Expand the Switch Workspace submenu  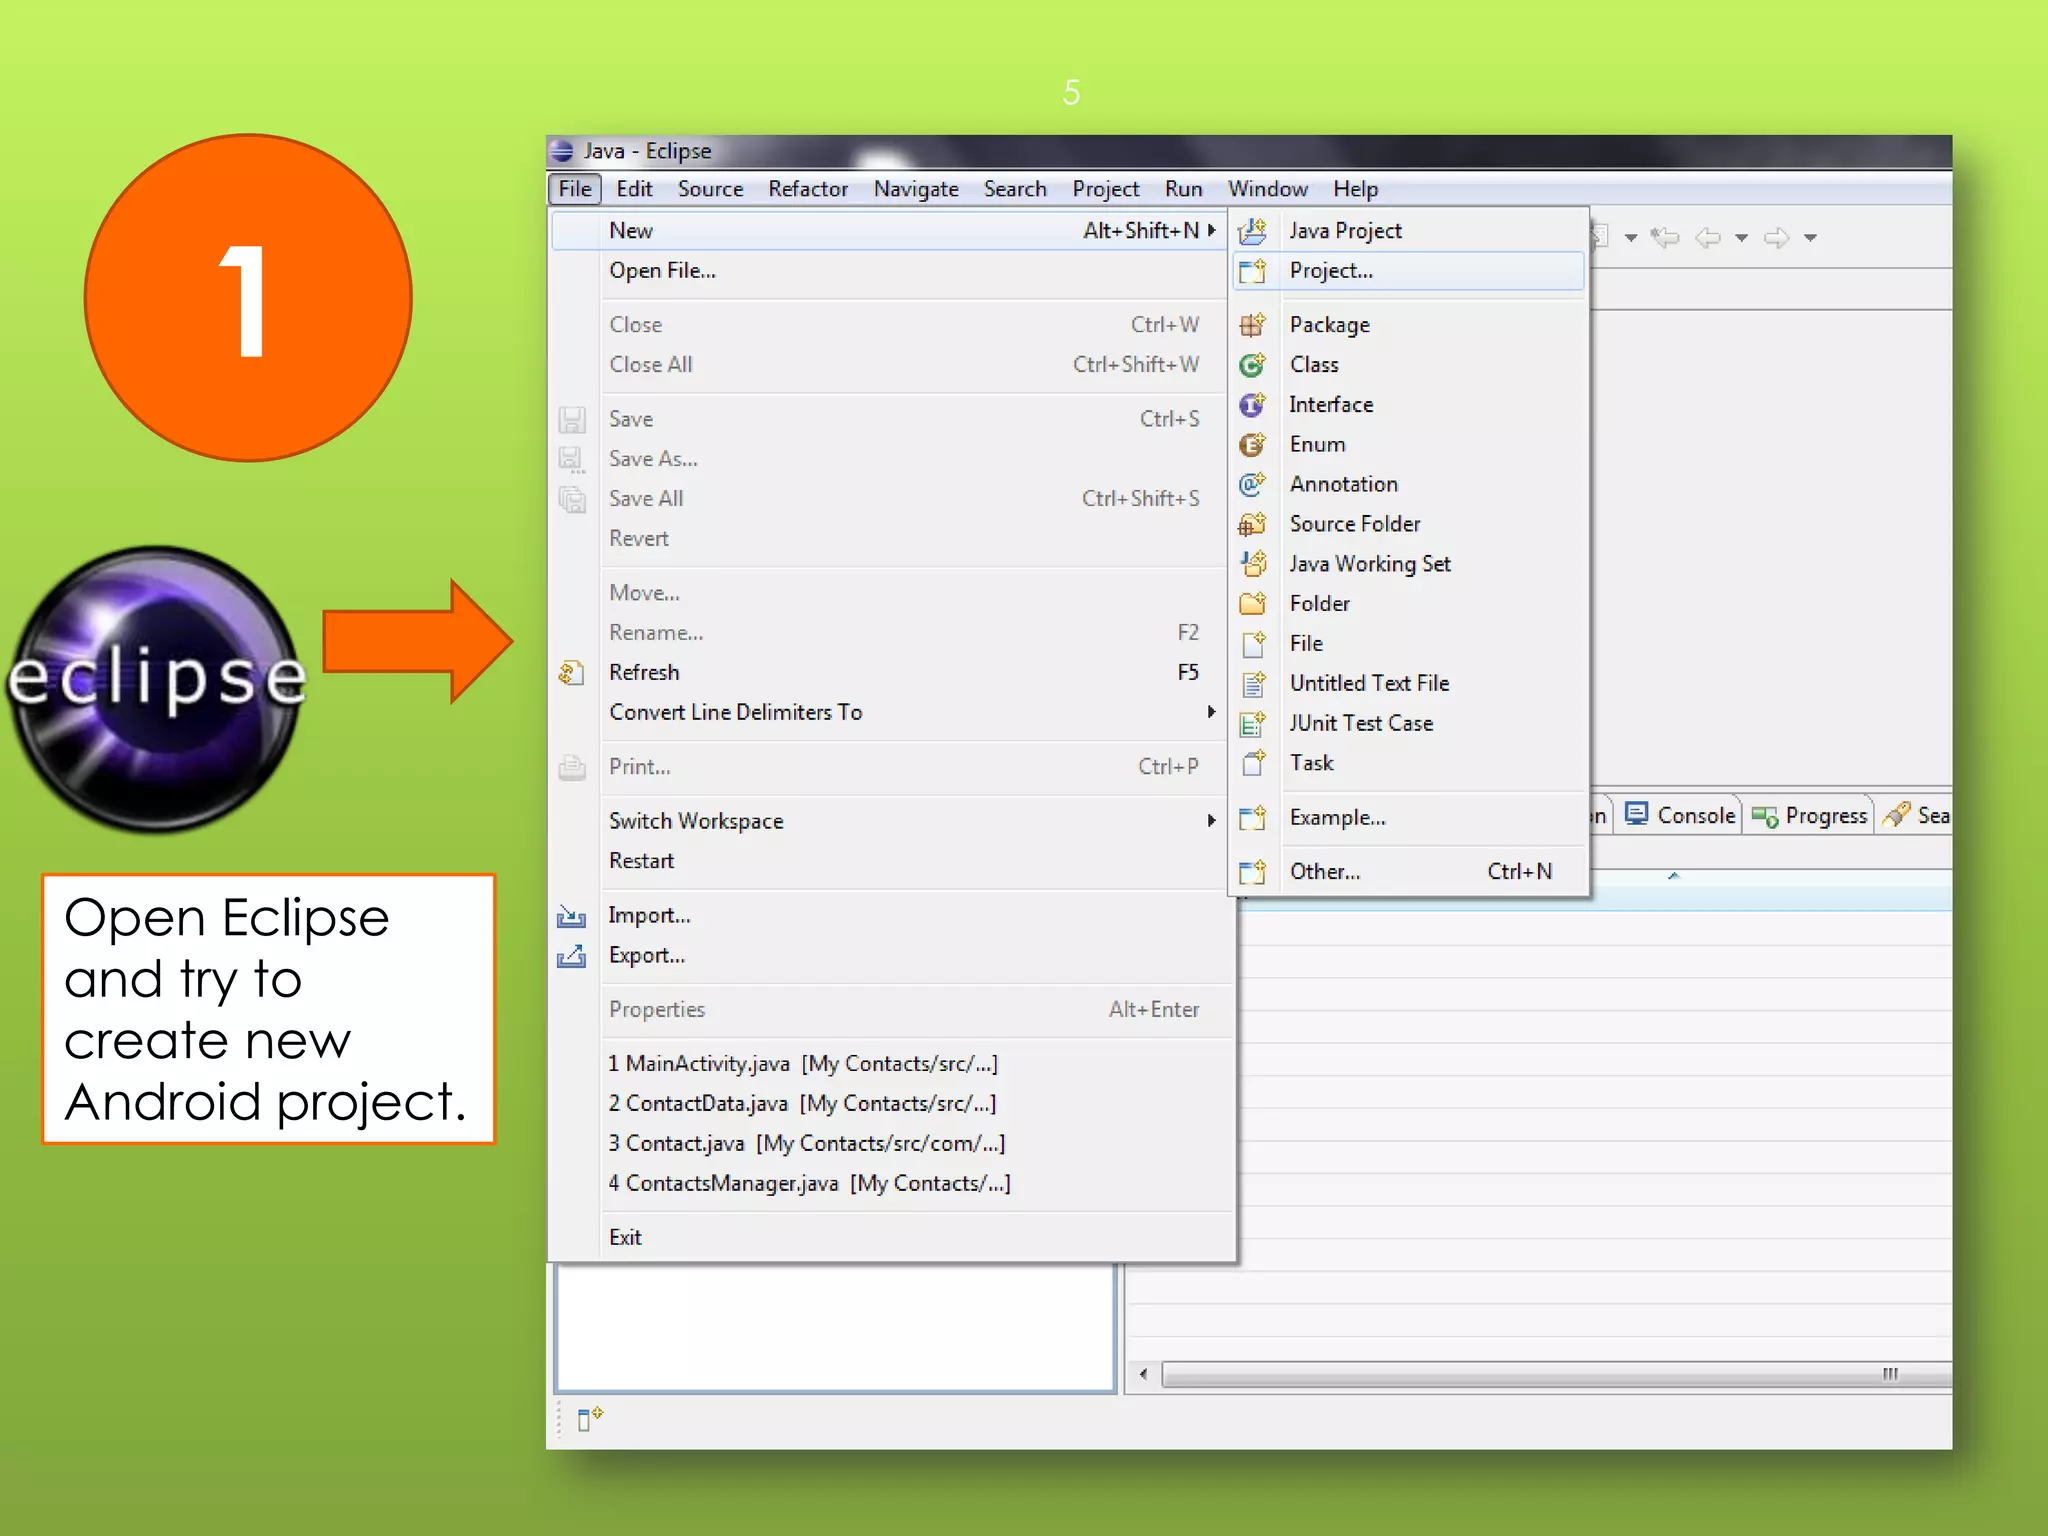(1212, 821)
